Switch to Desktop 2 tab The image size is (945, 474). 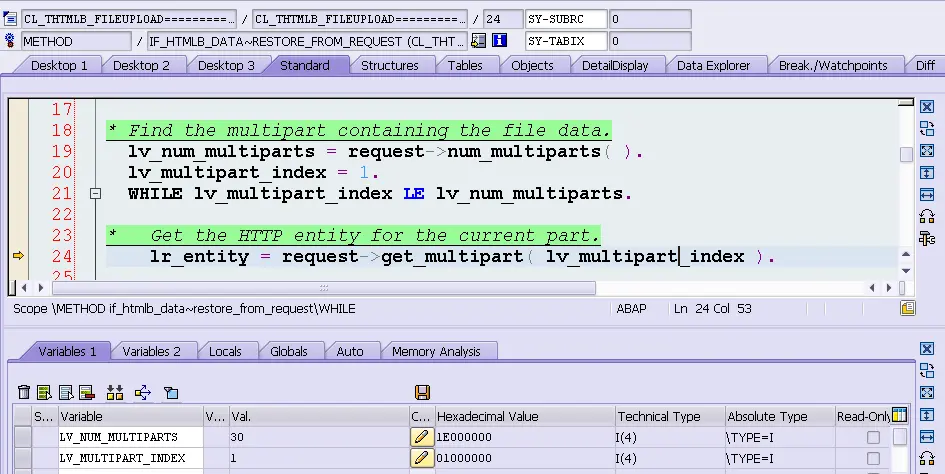point(141,65)
